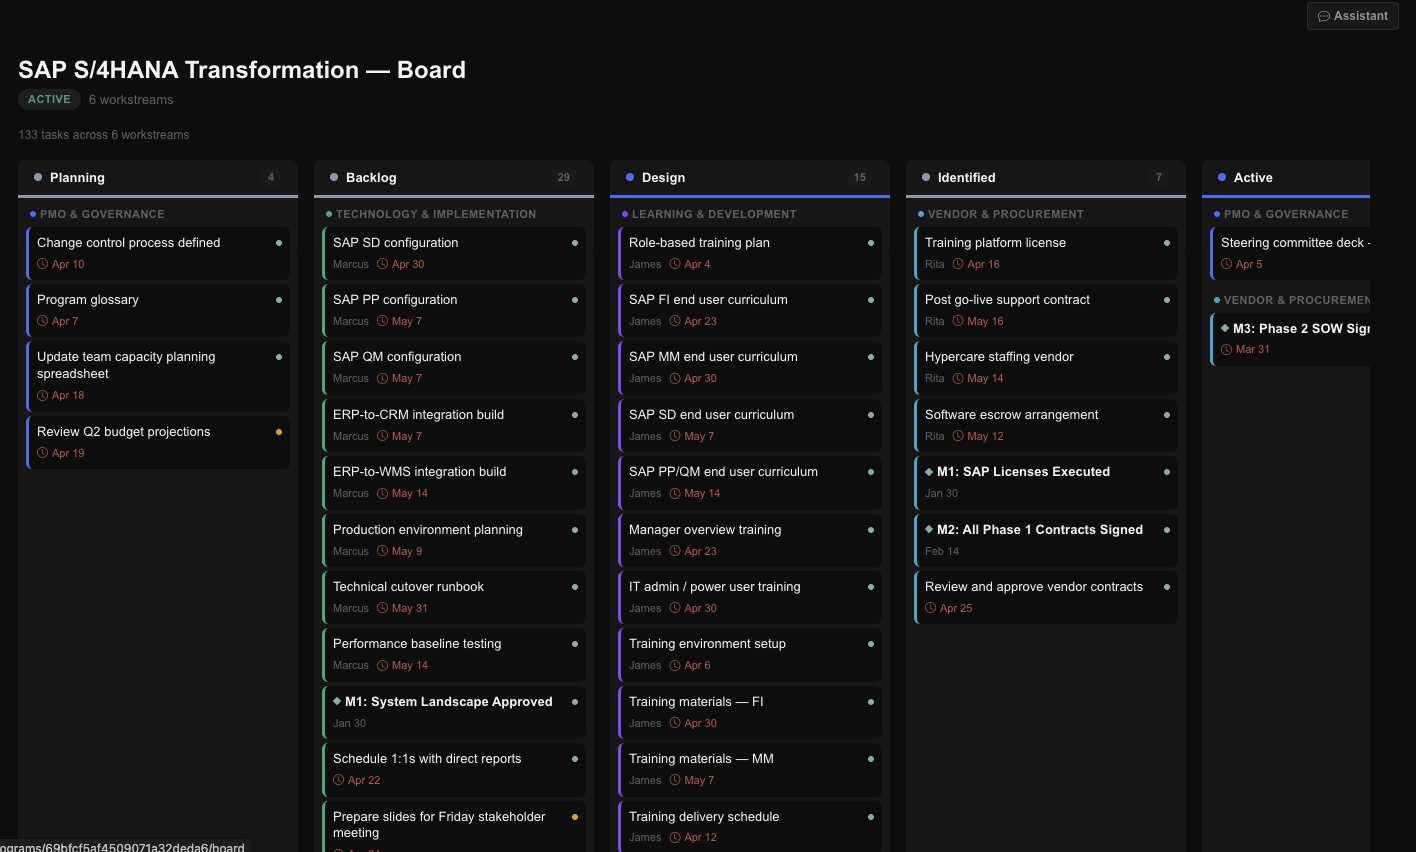Open Schedule 1:1s with direct reports card
1416x852 pixels.
point(454,769)
